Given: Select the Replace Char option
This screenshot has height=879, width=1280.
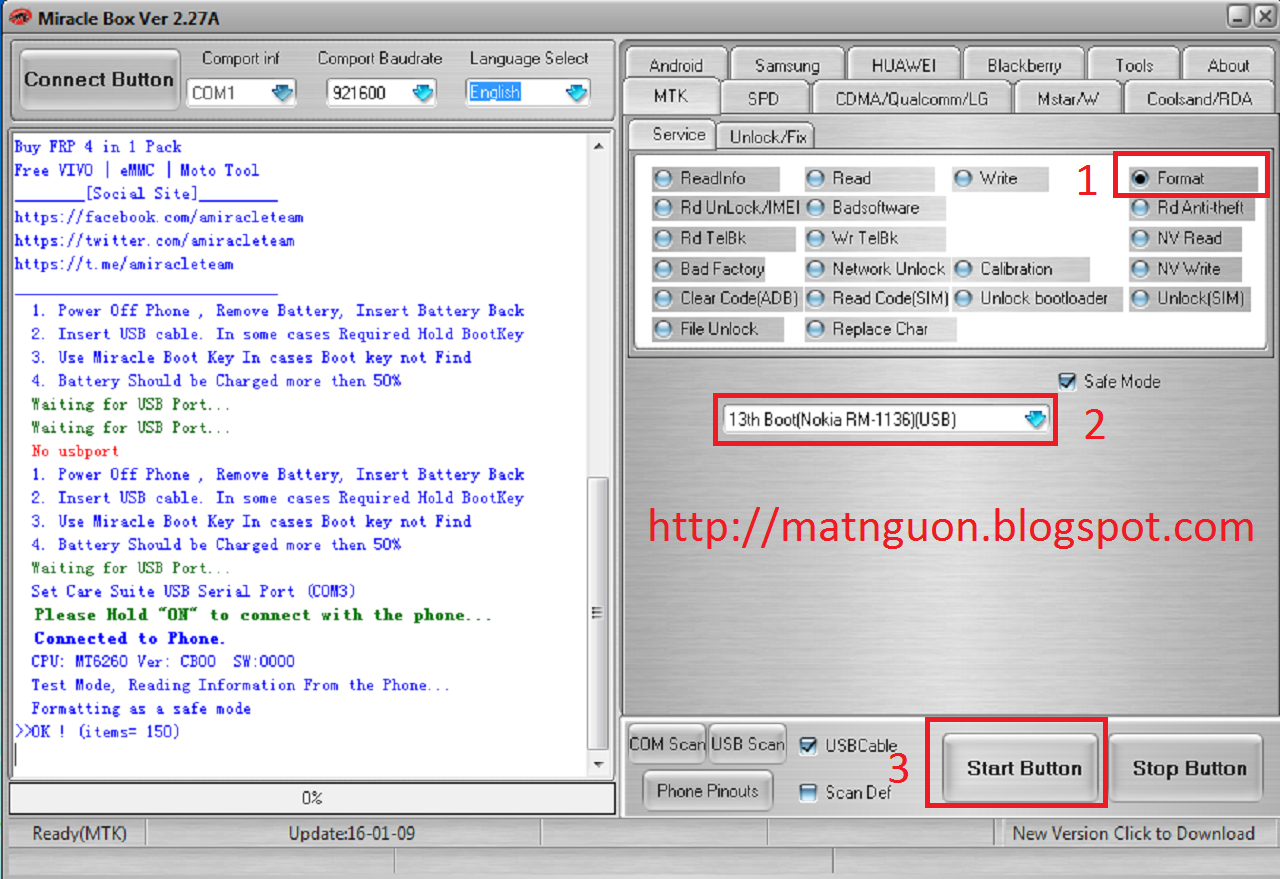Looking at the screenshot, I should point(880,328).
